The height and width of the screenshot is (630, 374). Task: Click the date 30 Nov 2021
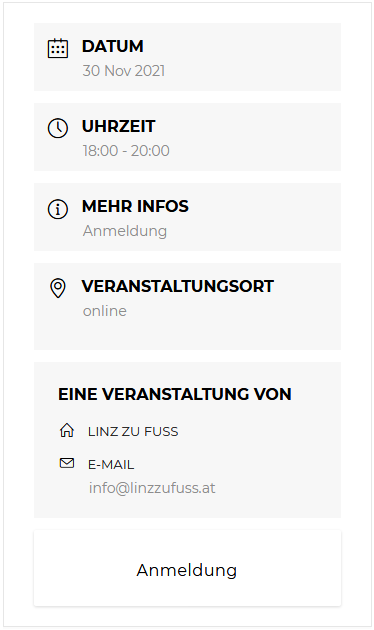tap(124, 71)
